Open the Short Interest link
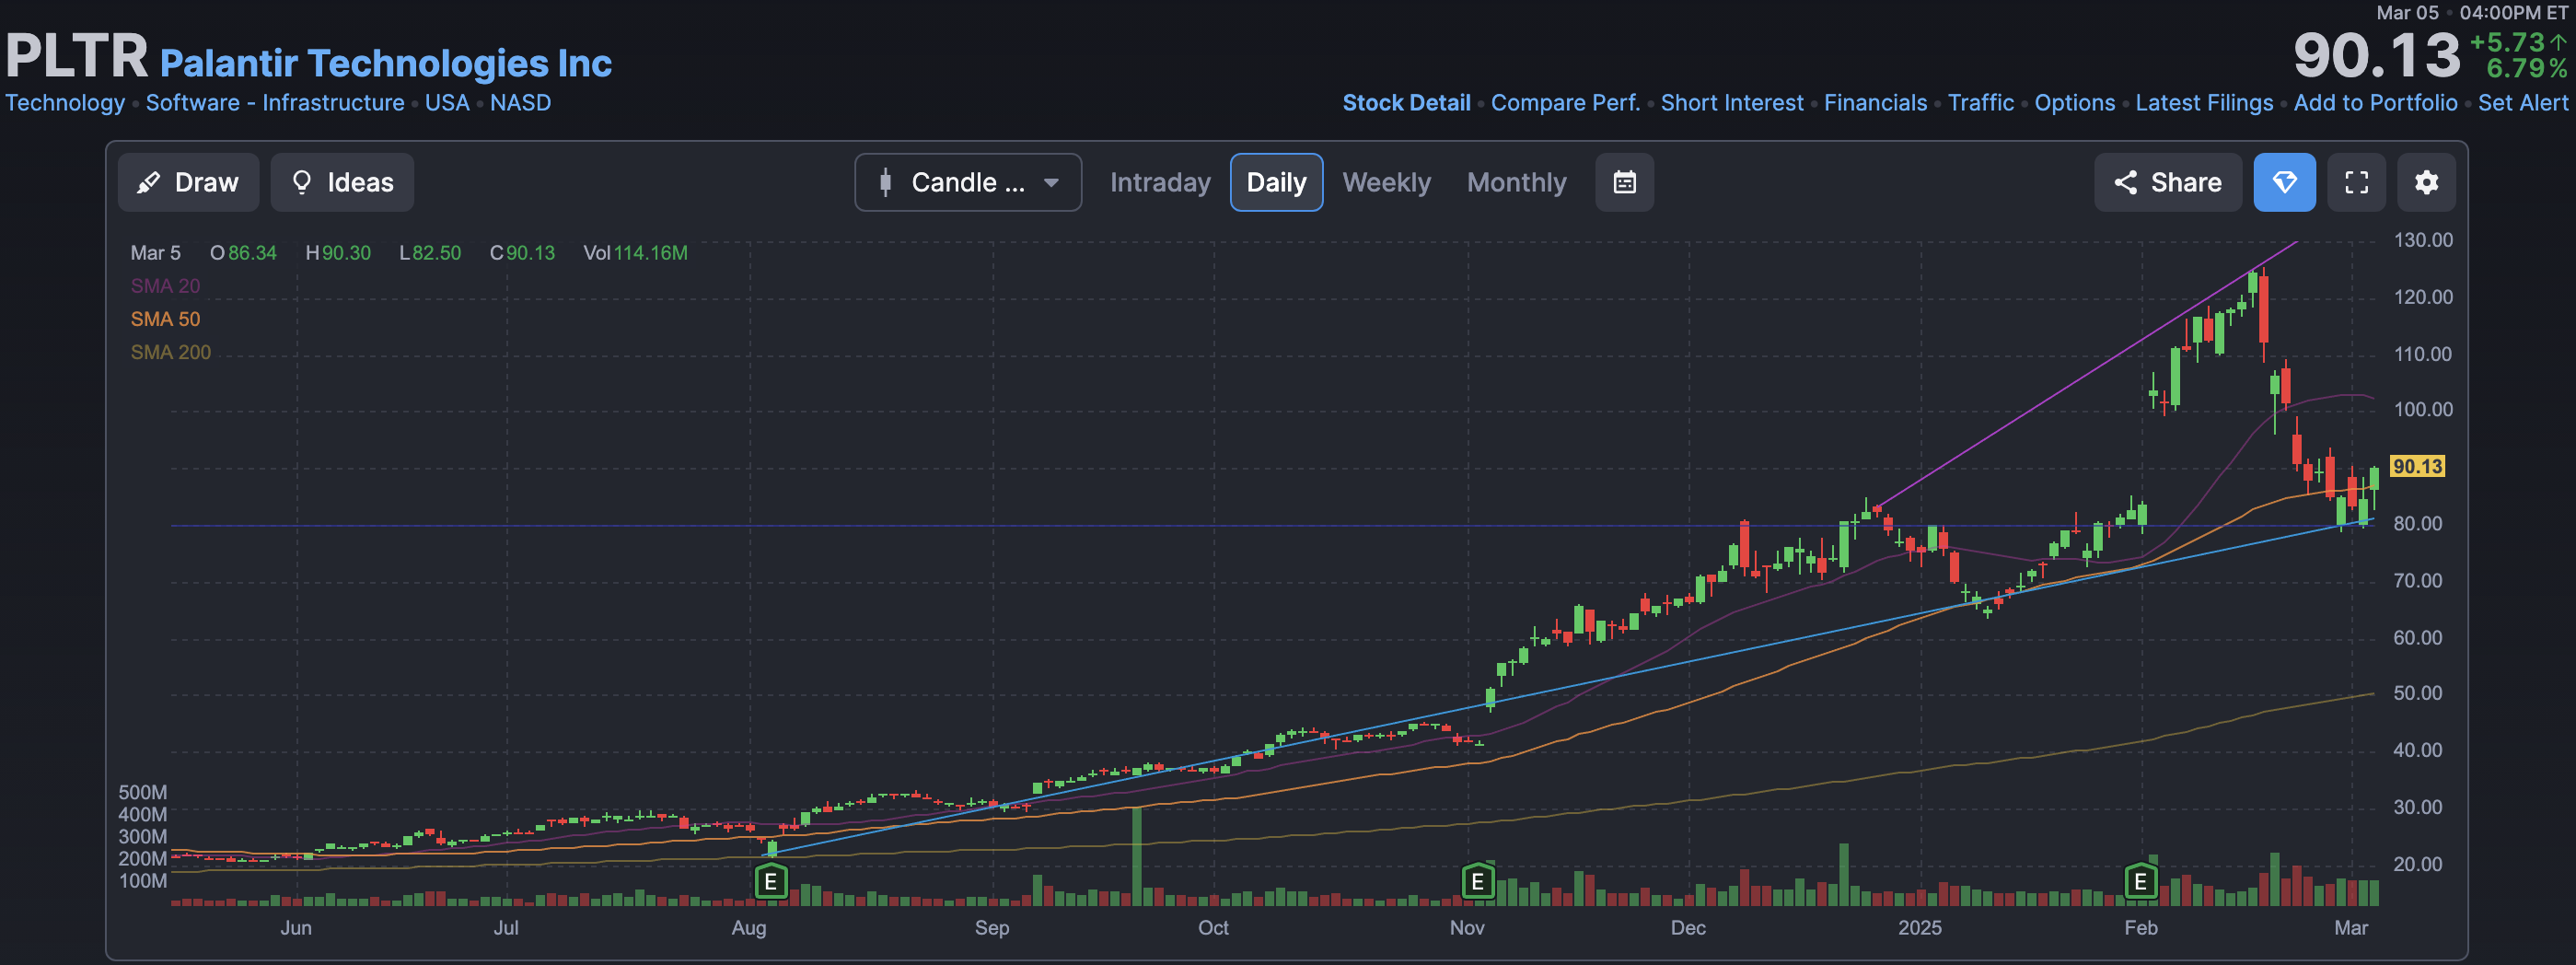Image resolution: width=2576 pixels, height=965 pixels. pos(1732,103)
